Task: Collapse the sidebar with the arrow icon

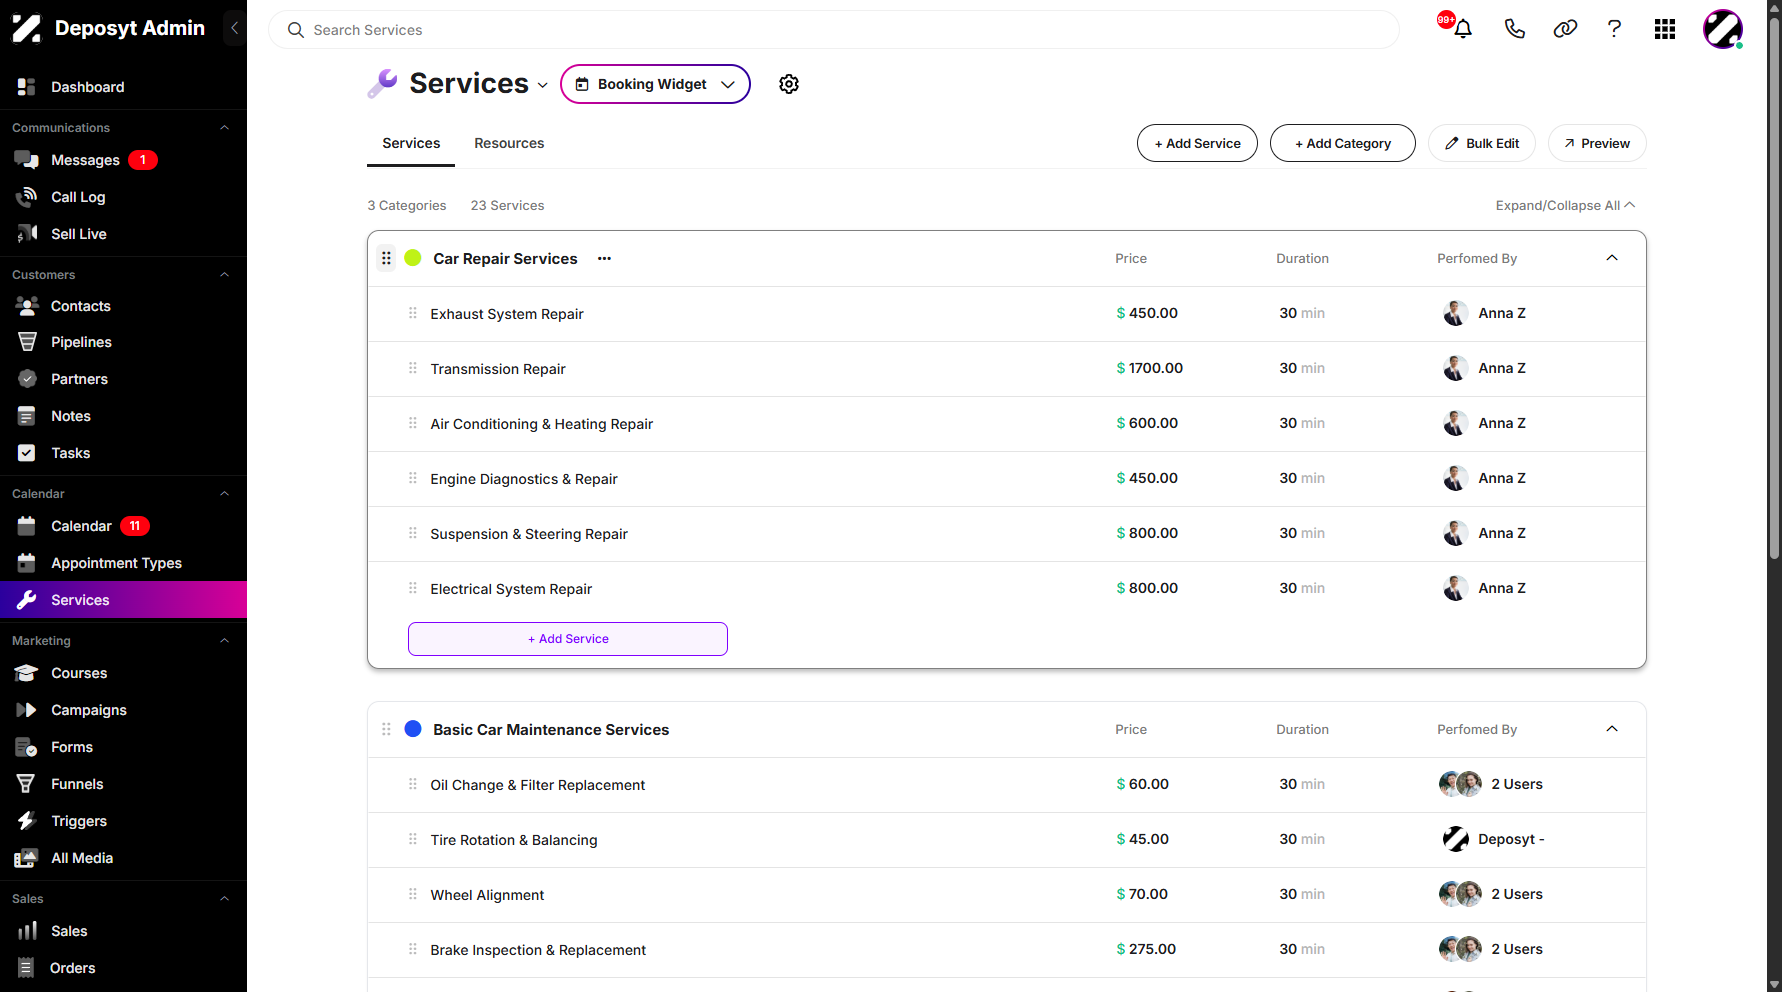Action: [x=234, y=28]
